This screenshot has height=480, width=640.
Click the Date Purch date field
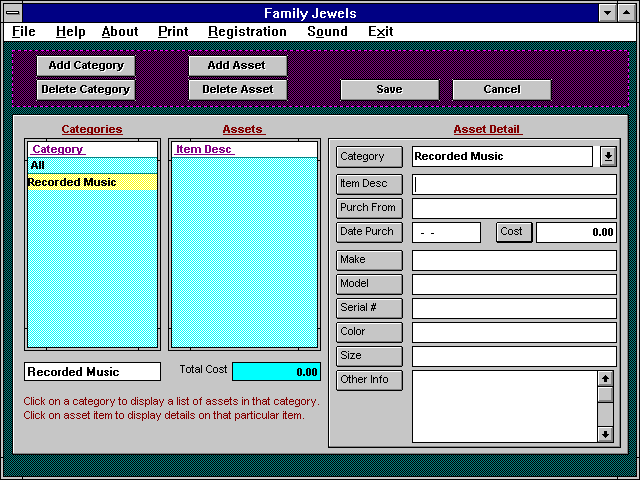[x=446, y=232]
